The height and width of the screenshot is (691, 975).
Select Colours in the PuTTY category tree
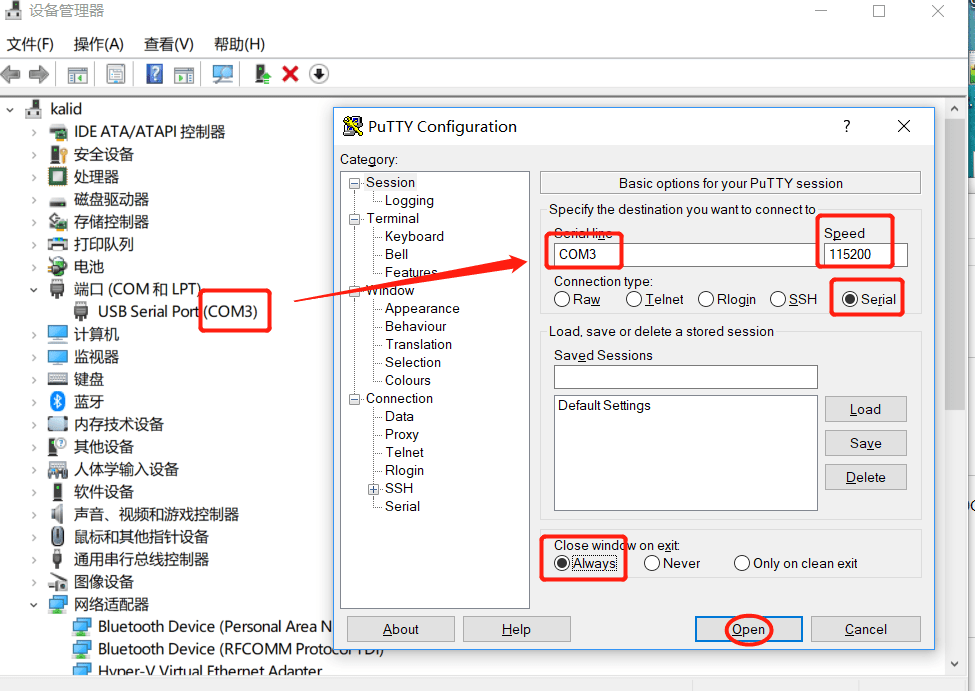(408, 380)
